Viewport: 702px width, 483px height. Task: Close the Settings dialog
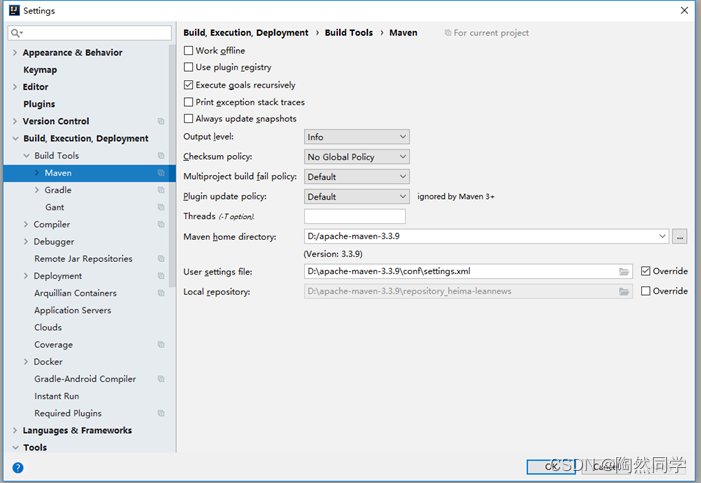pos(684,10)
